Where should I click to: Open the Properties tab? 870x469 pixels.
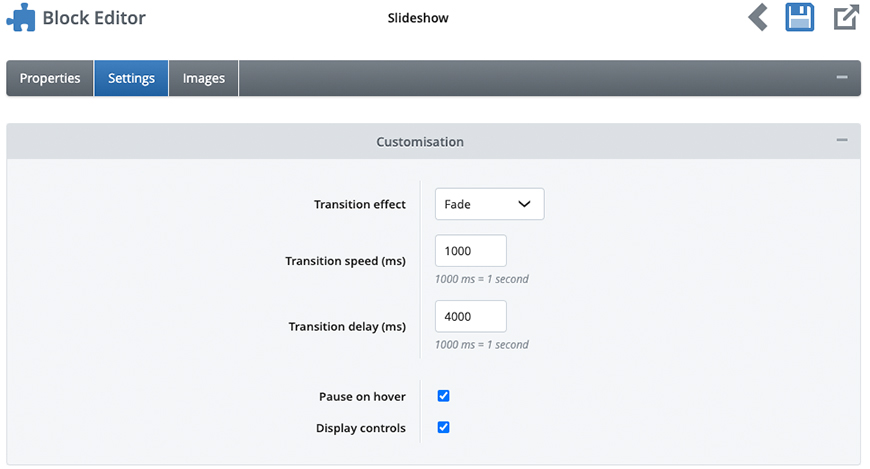click(50, 78)
